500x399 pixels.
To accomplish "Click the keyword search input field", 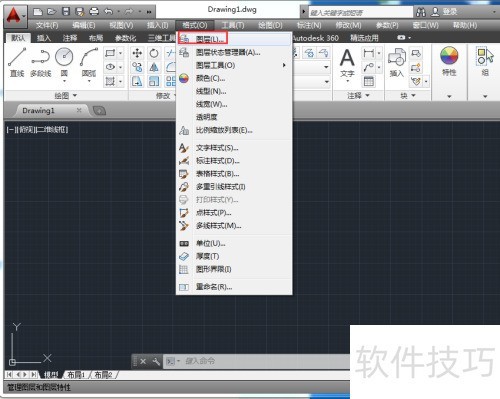I will click(361, 12).
